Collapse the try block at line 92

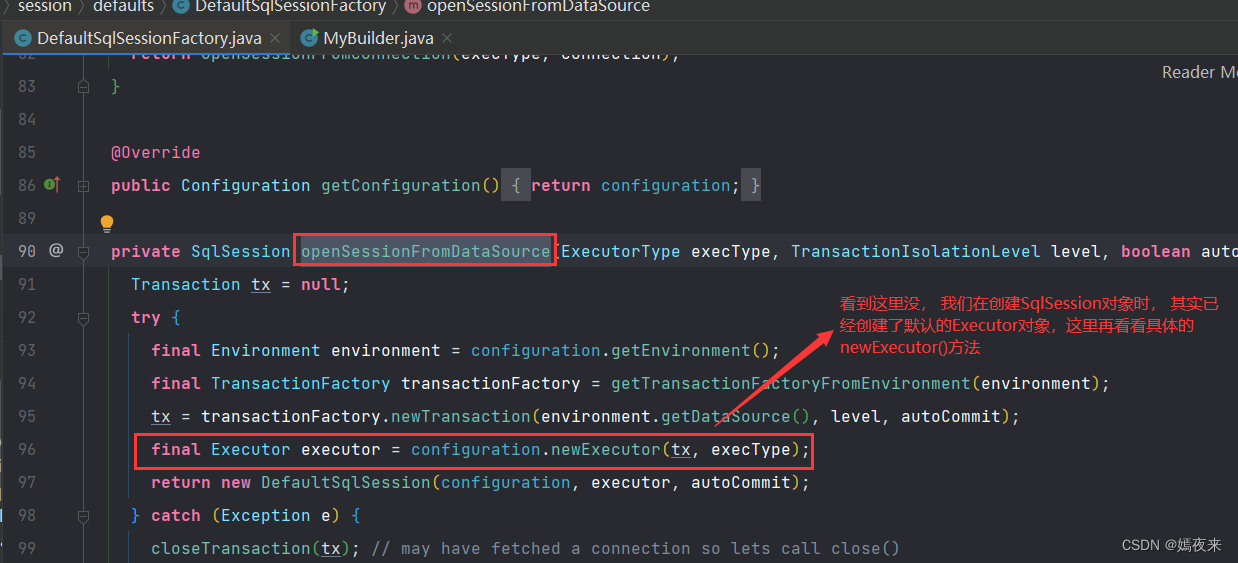coord(84,317)
